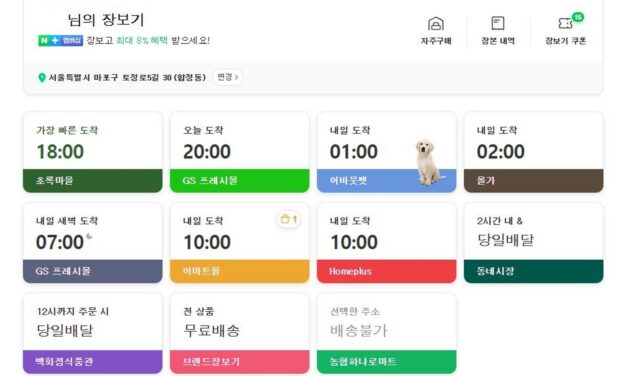Open the 백화점식품관 당일배달 card
627x376 pixels.
93,333
